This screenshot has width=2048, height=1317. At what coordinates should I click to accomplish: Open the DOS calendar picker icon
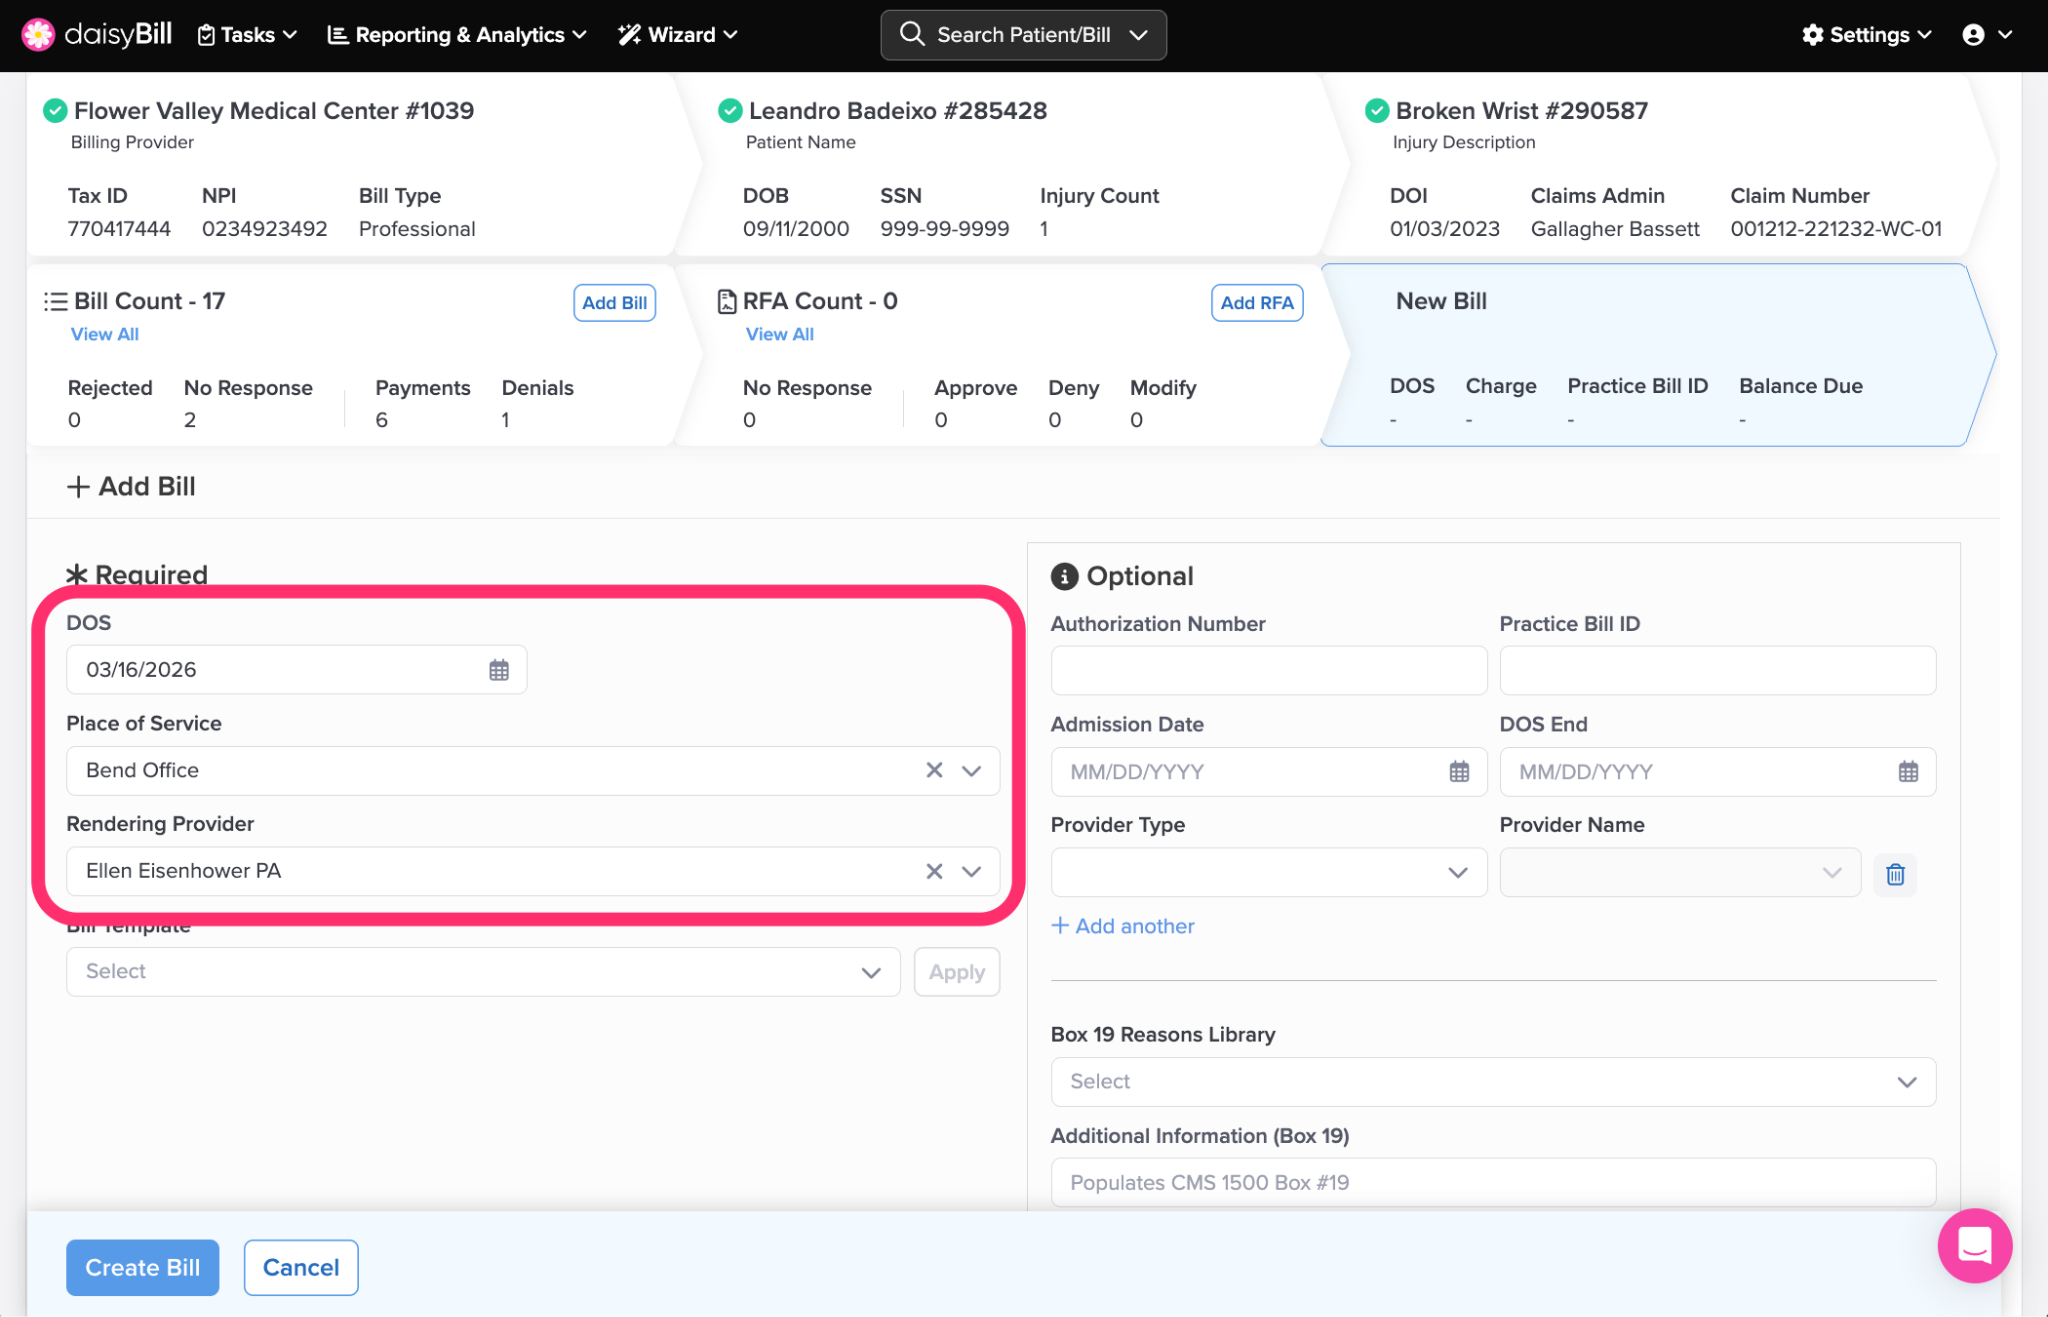click(498, 670)
